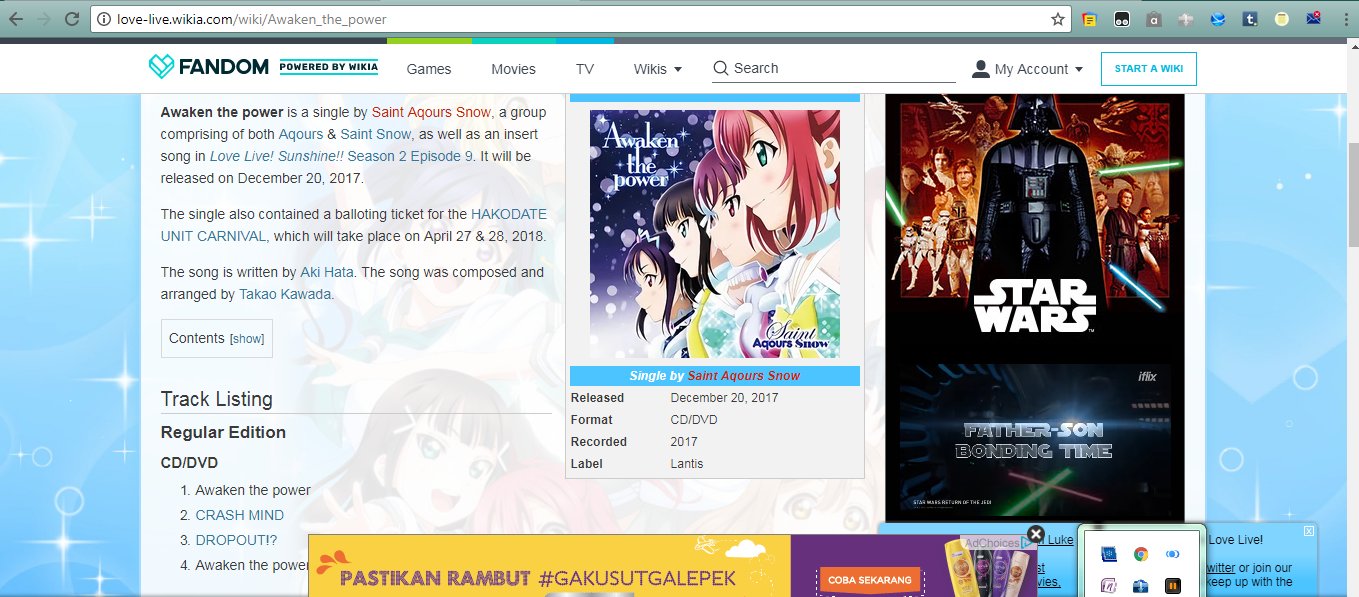View site information icon in address bar
1359x597 pixels.
point(104,19)
